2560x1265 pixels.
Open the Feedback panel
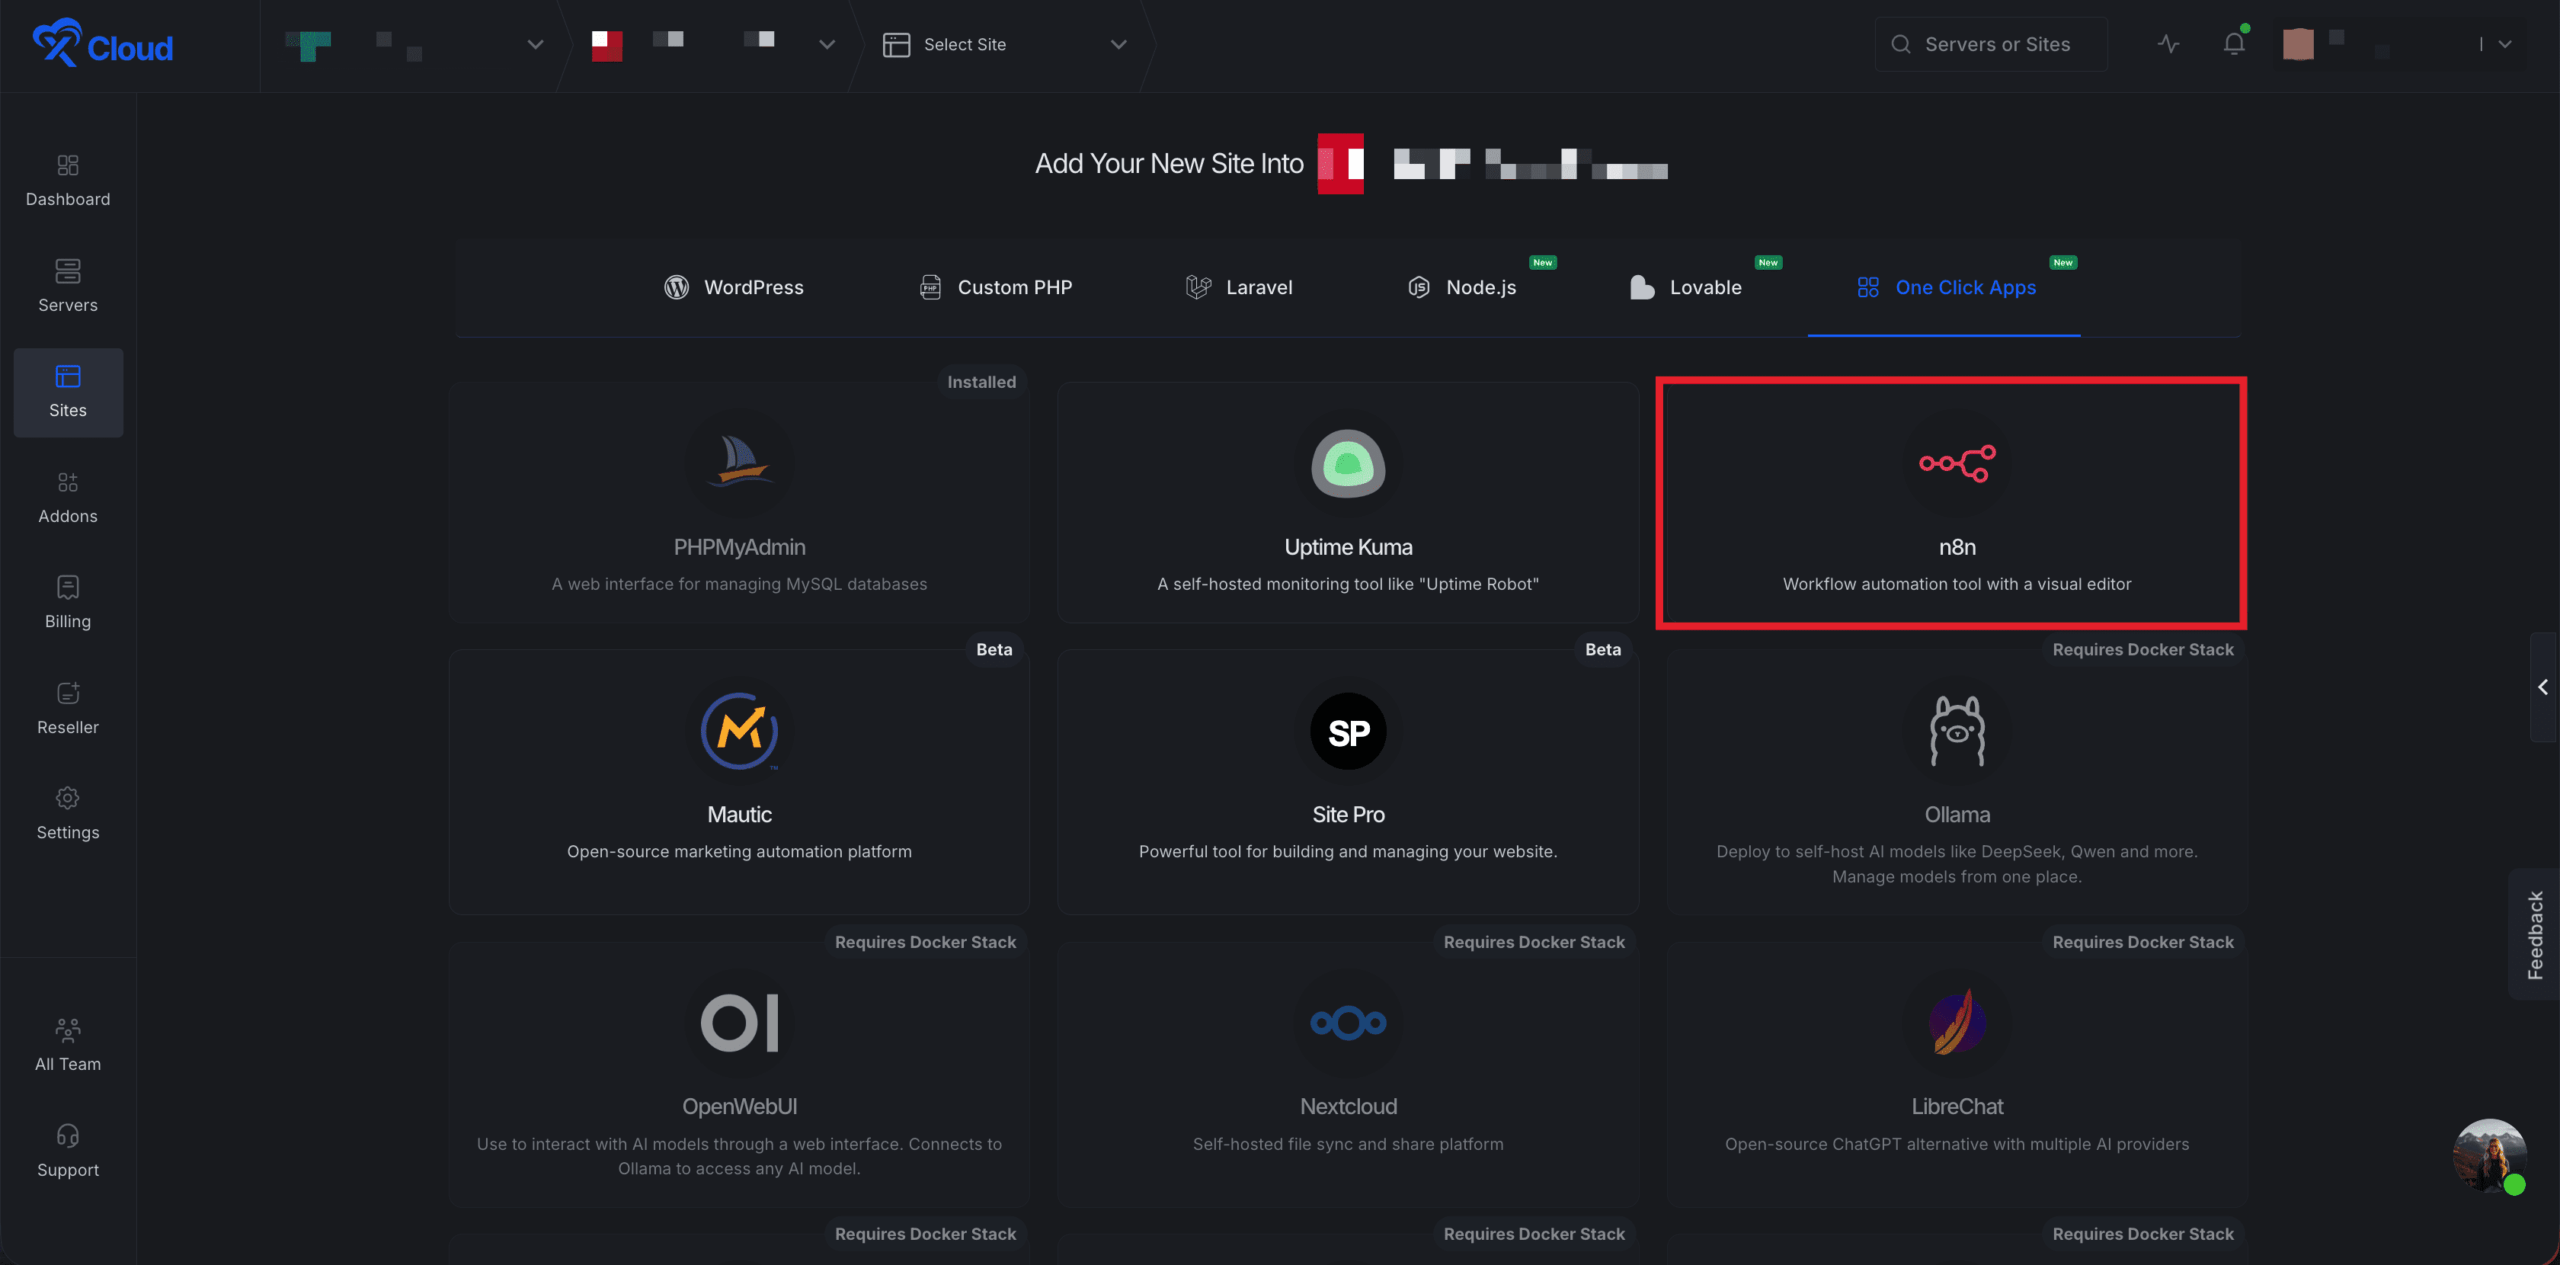2537,935
